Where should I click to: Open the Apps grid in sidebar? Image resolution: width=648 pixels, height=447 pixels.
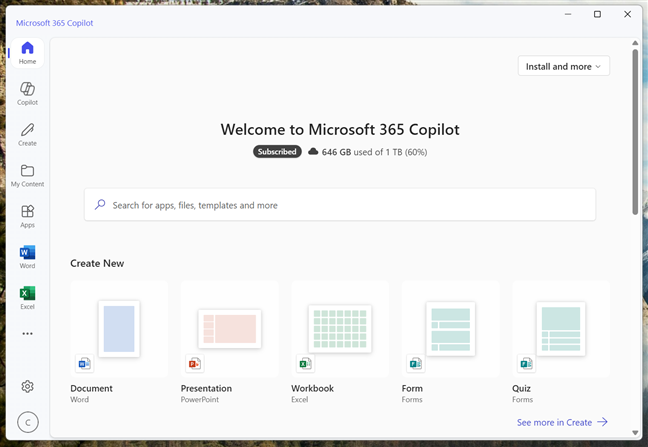[27, 216]
